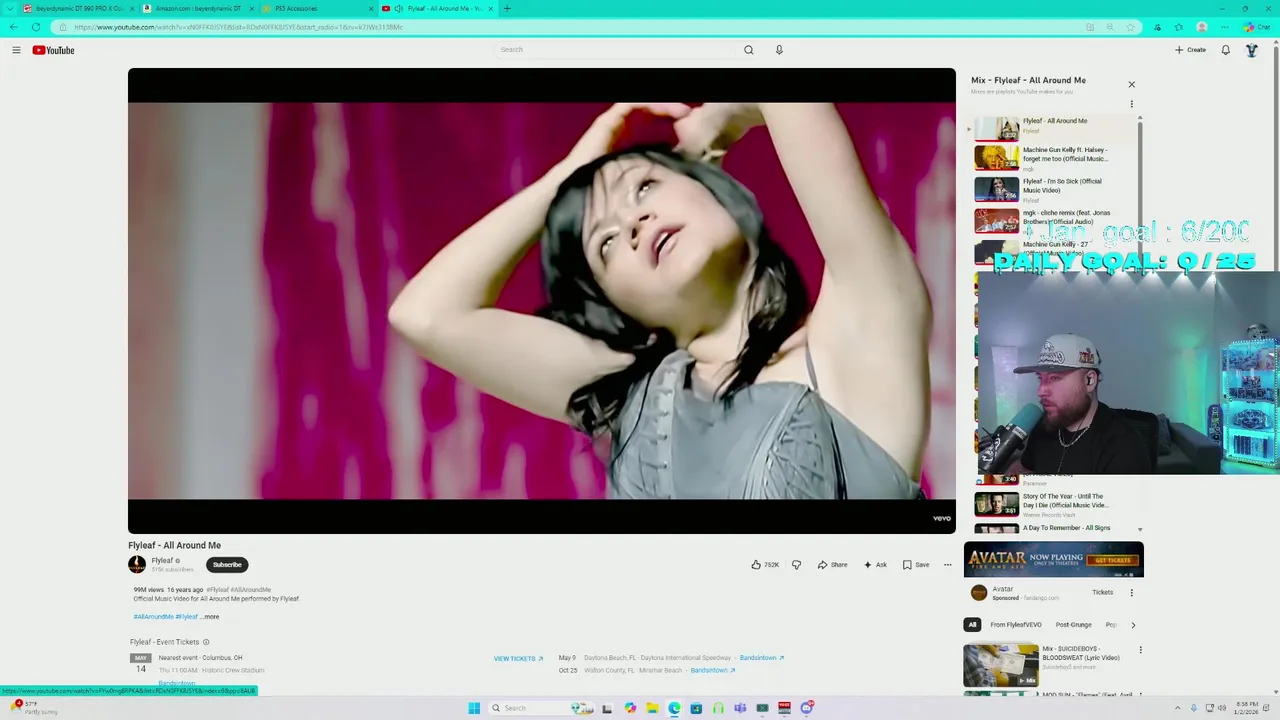1280x720 pixels.
Task: Dislike the video with the thumbs-down button
Action: click(796, 565)
